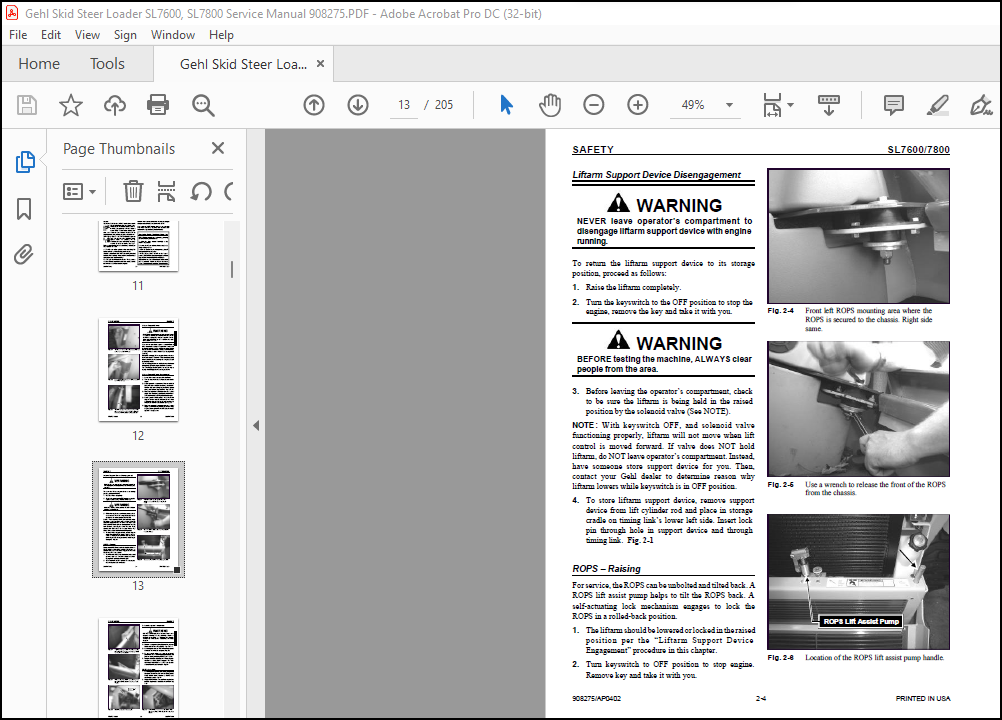The height and width of the screenshot is (720, 1002).
Task: Open zoom level dropdown arrow
Action: click(x=729, y=105)
